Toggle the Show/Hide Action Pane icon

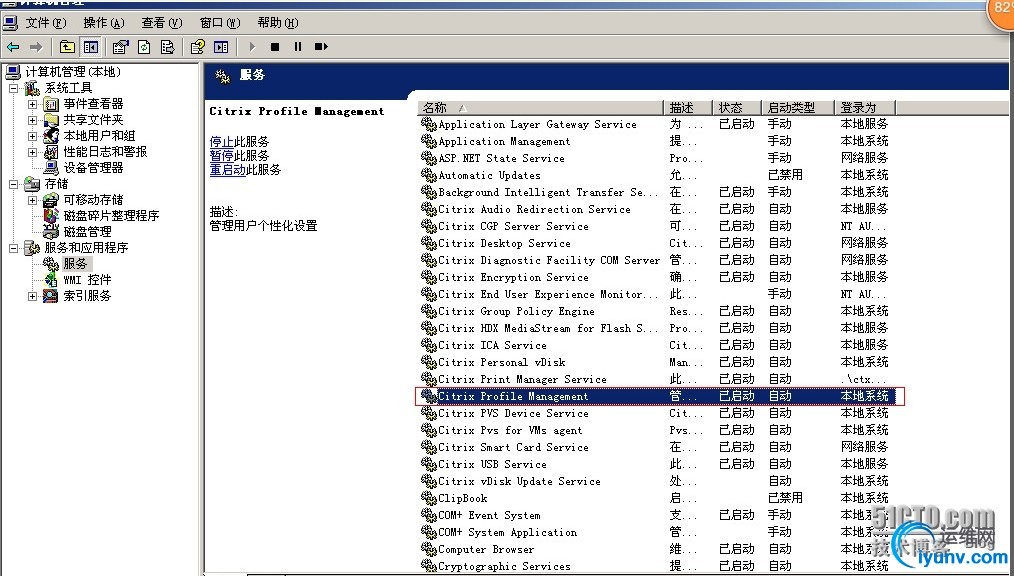[221, 47]
